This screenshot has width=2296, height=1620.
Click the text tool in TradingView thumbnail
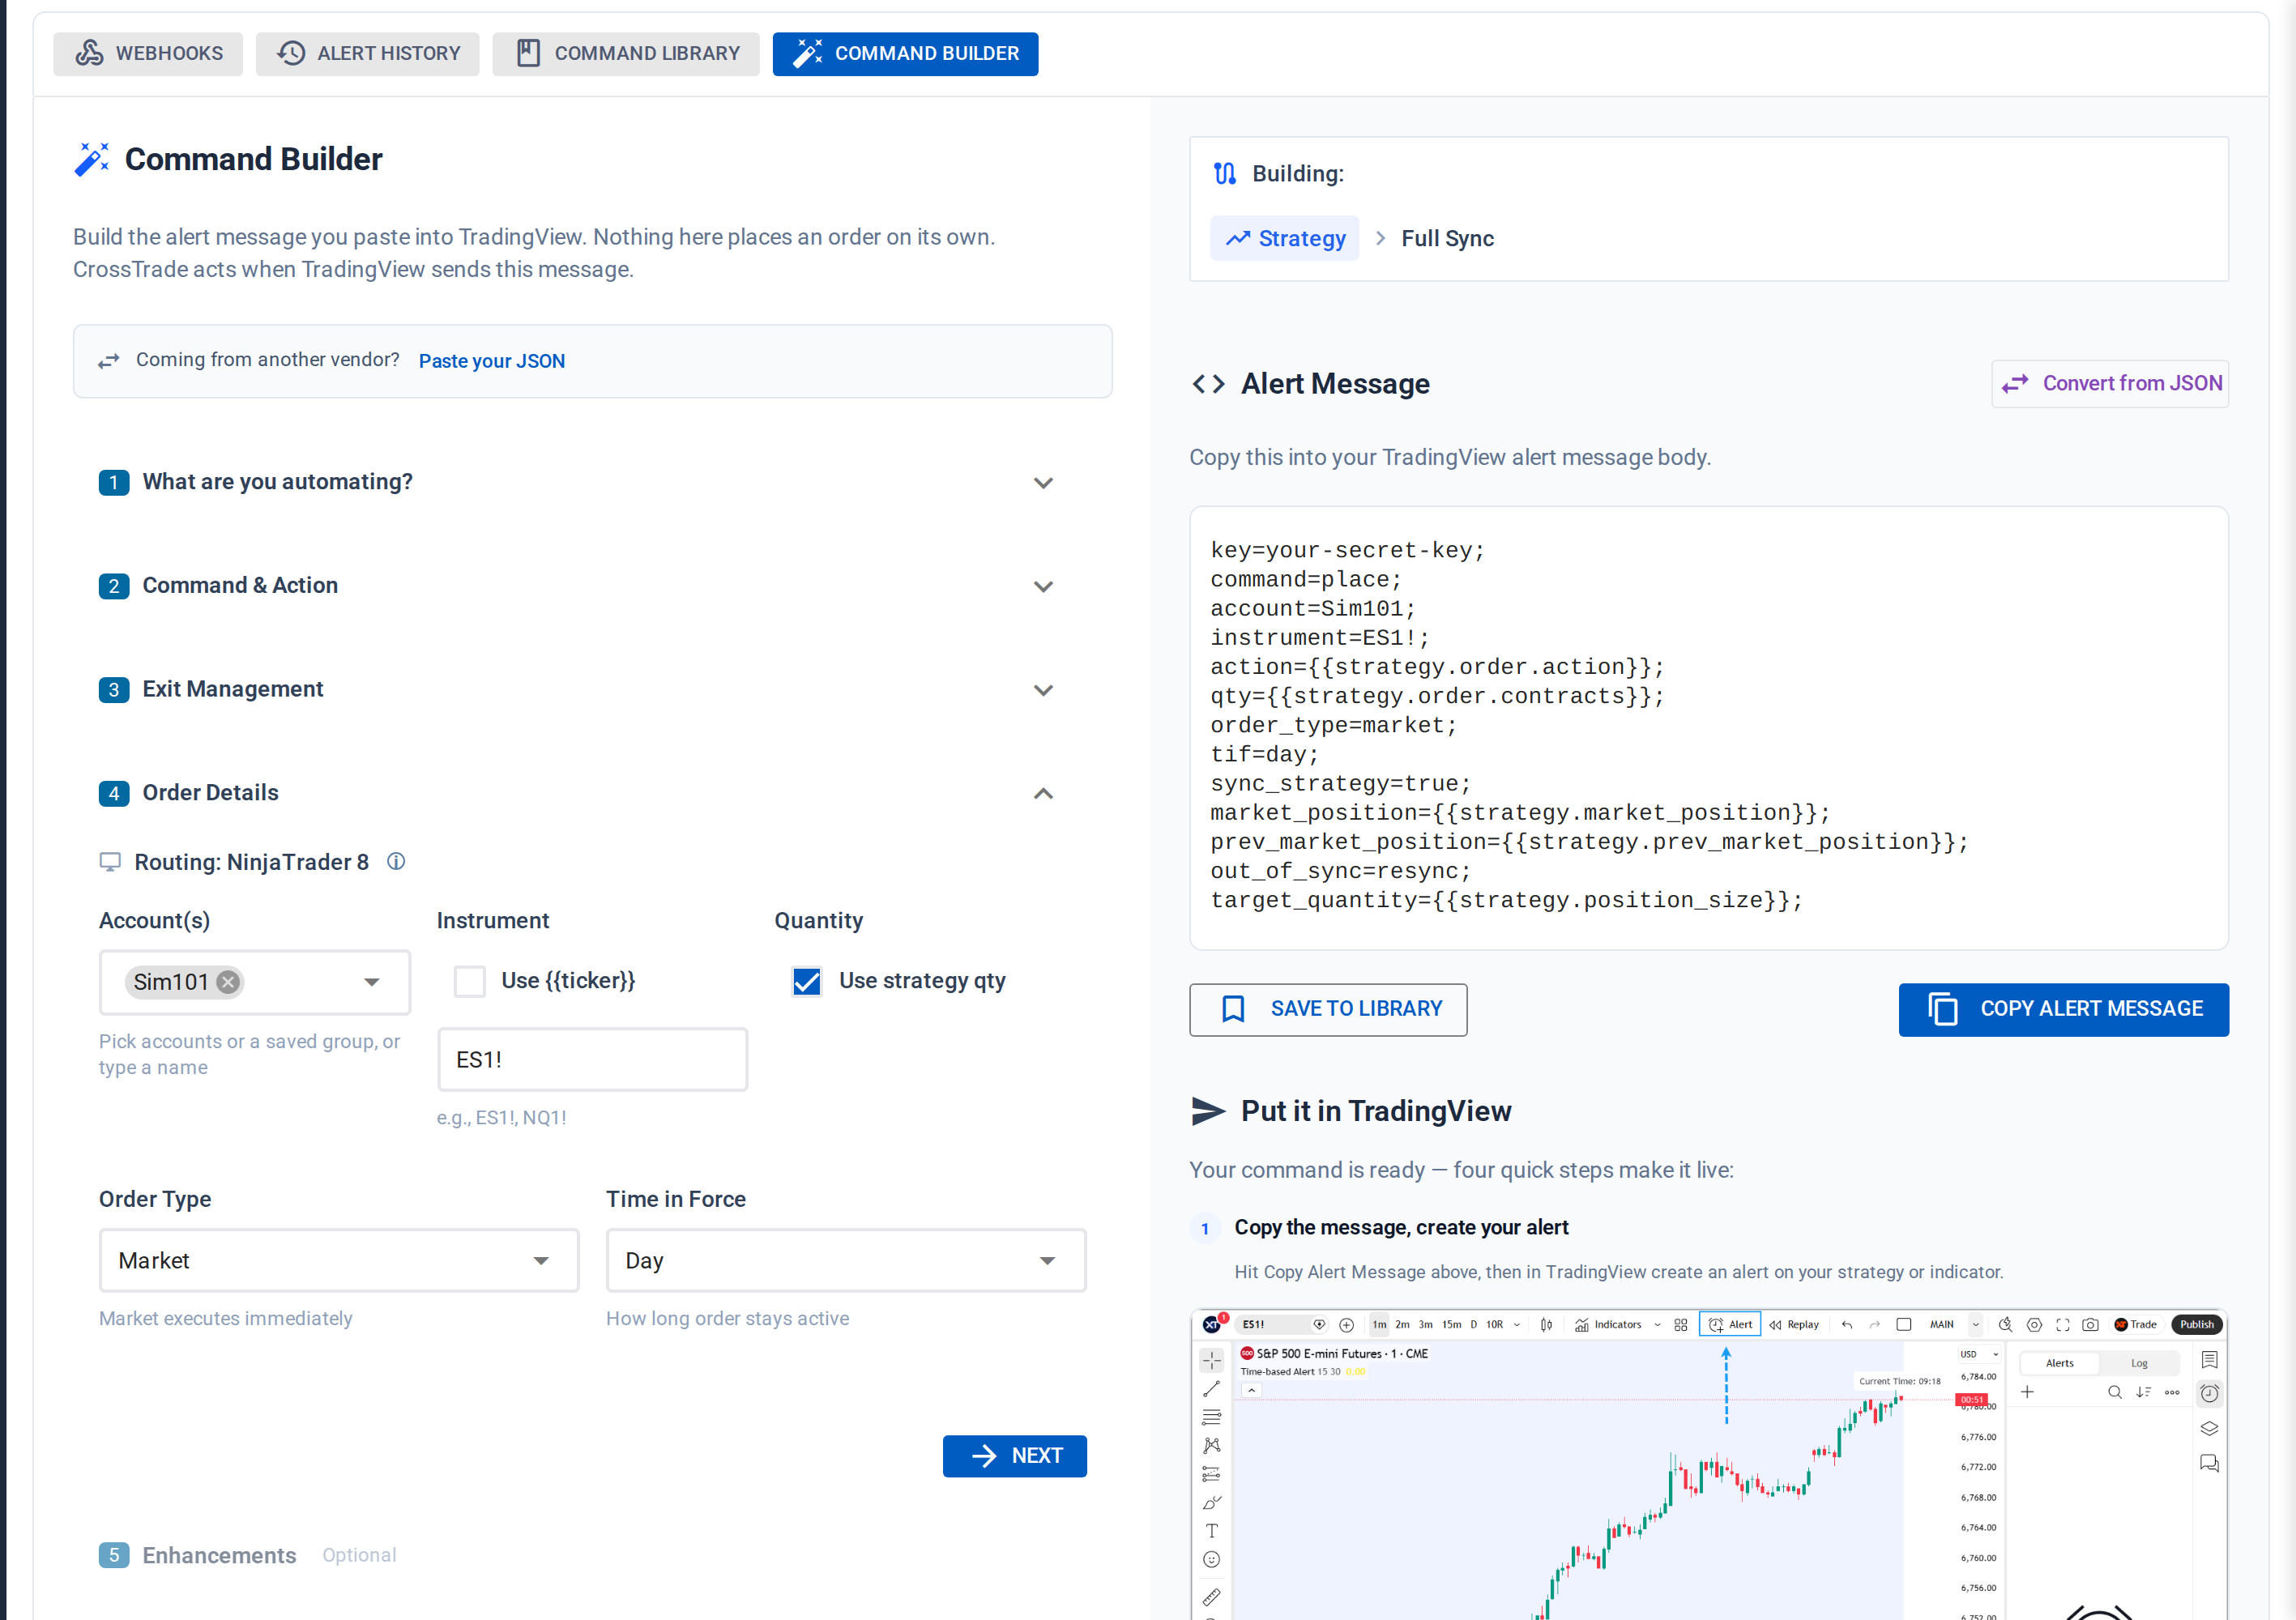tap(1211, 1531)
